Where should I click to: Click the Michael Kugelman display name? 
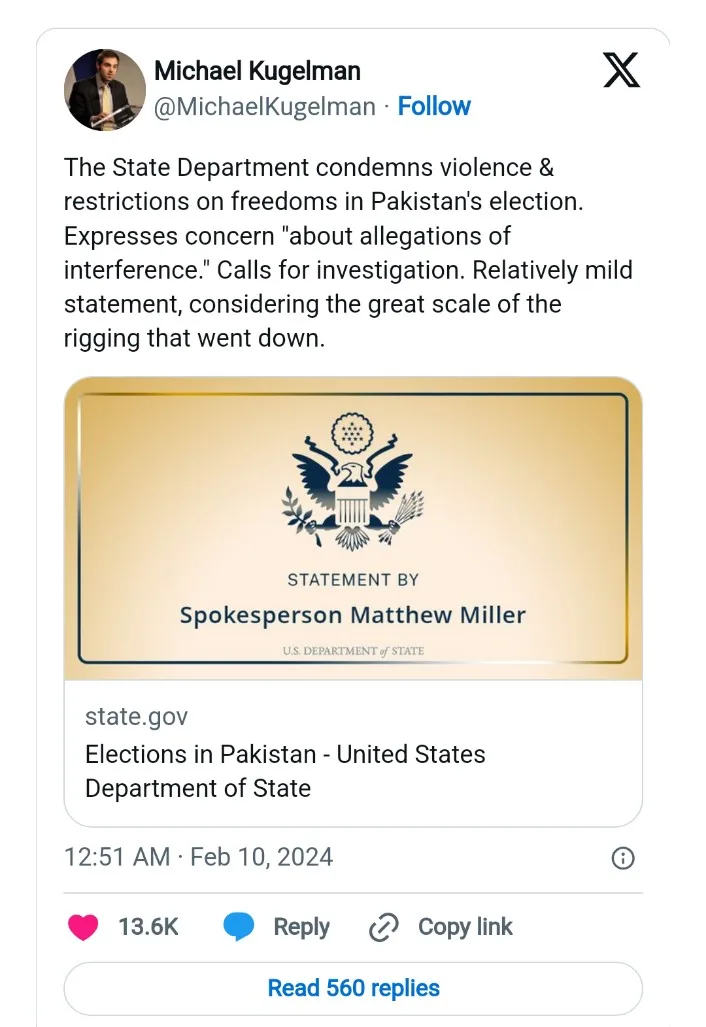[257, 71]
